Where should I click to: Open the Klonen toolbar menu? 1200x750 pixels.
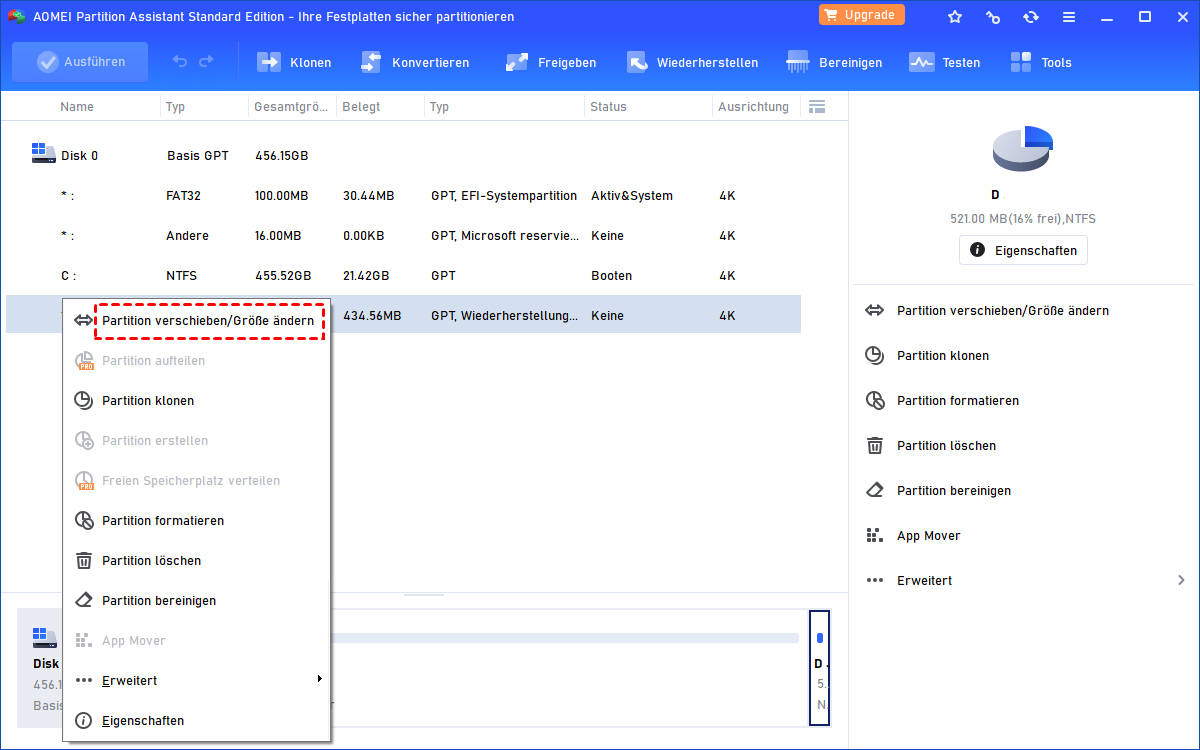click(x=294, y=62)
